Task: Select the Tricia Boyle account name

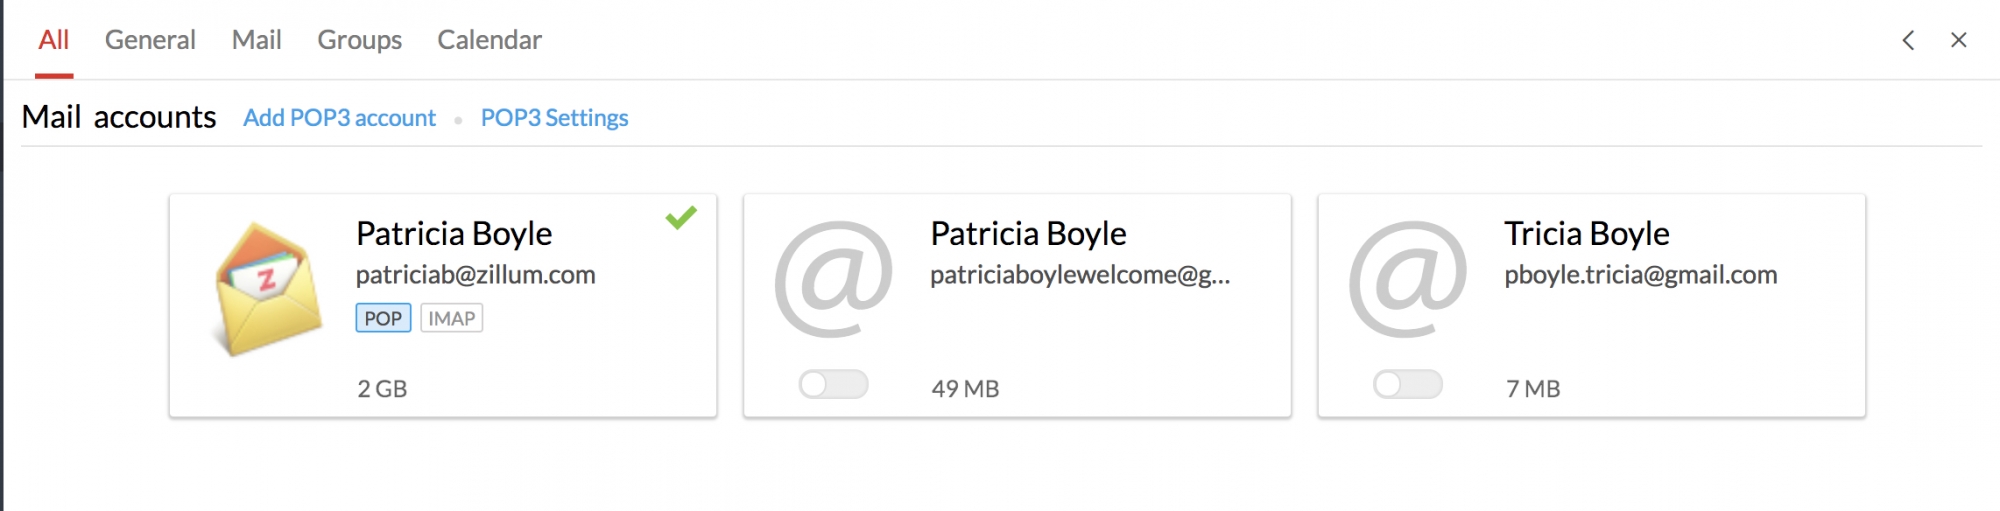Action: [1586, 234]
